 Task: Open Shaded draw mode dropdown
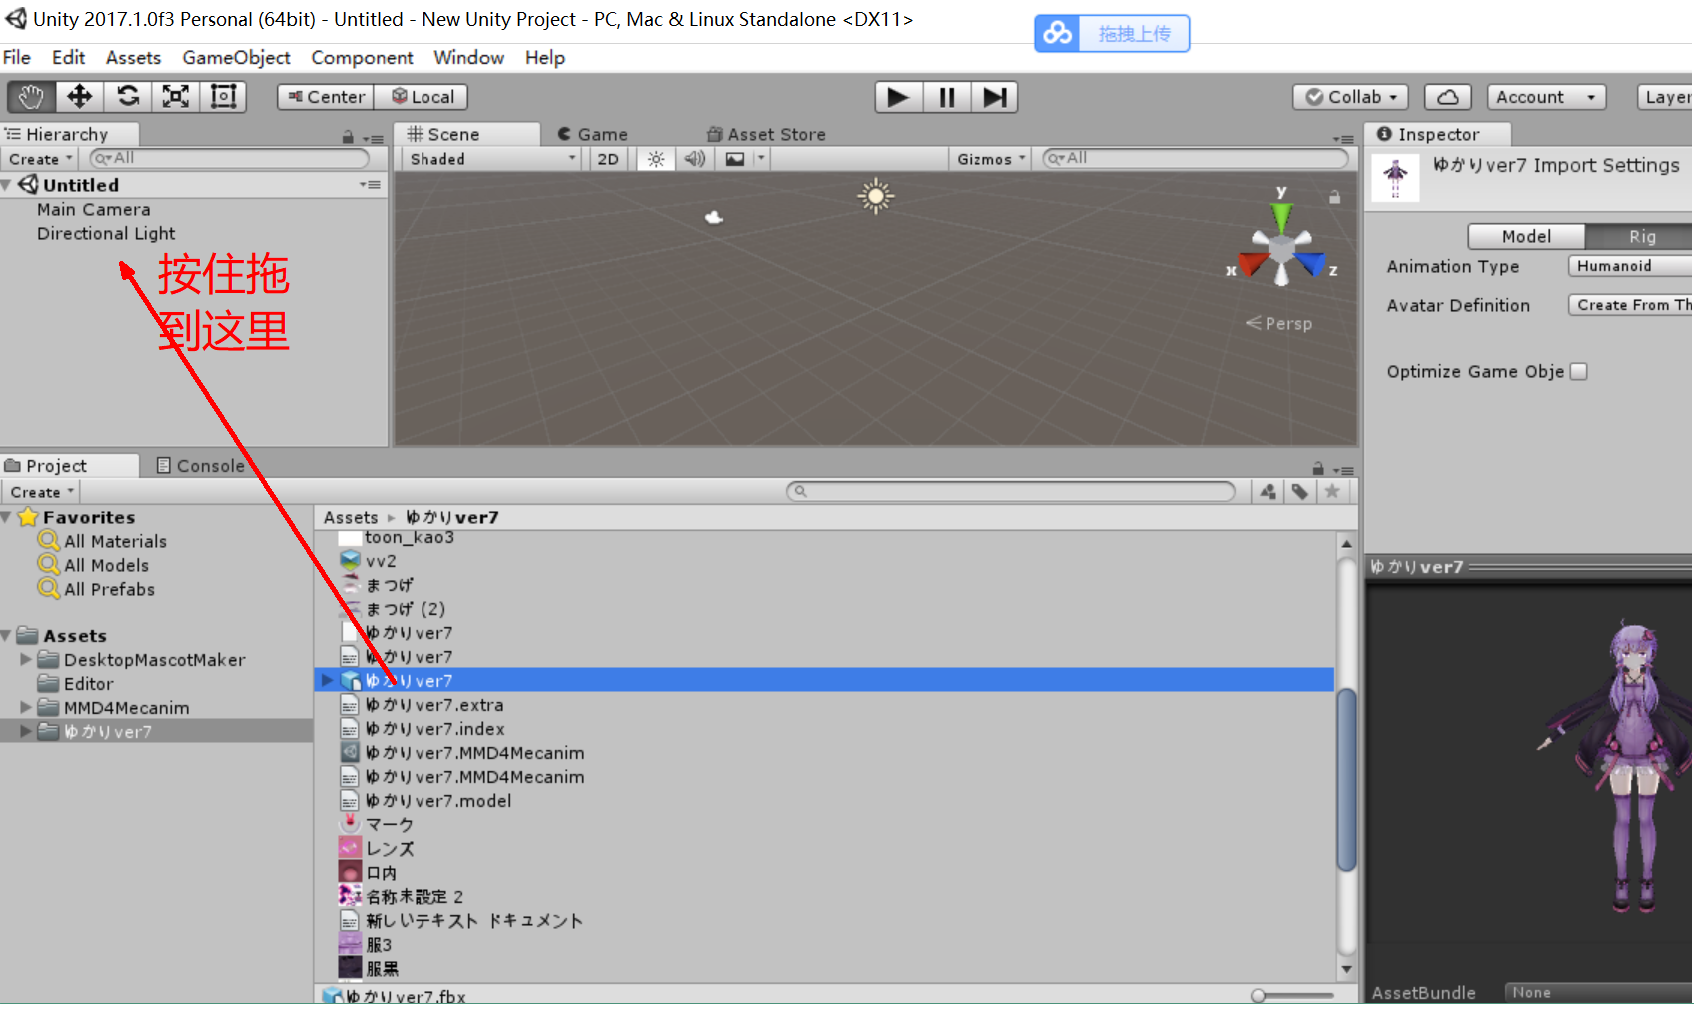pyautogui.click(x=490, y=159)
